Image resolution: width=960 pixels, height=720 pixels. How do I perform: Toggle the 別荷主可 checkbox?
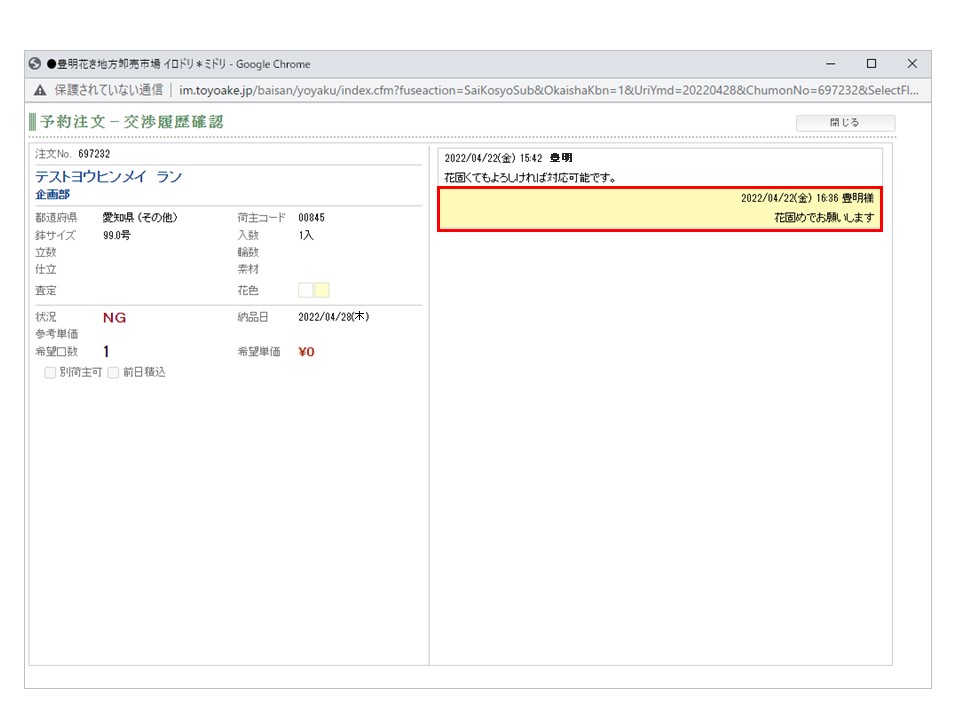50,372
